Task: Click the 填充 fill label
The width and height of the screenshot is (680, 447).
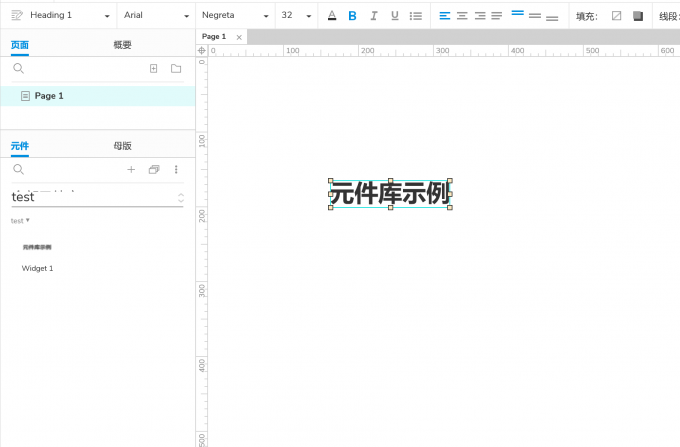Action: click(x=586, y=16)
